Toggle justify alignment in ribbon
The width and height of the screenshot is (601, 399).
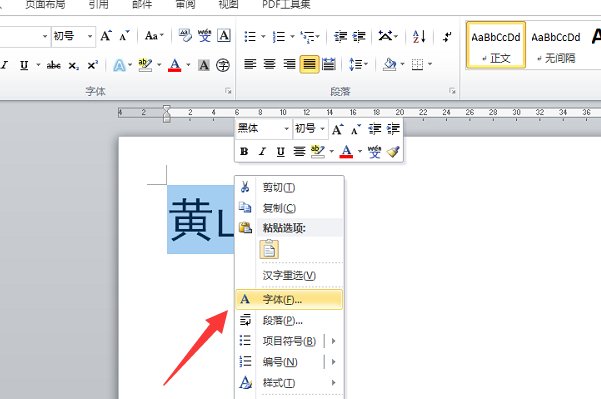(309, 64)
